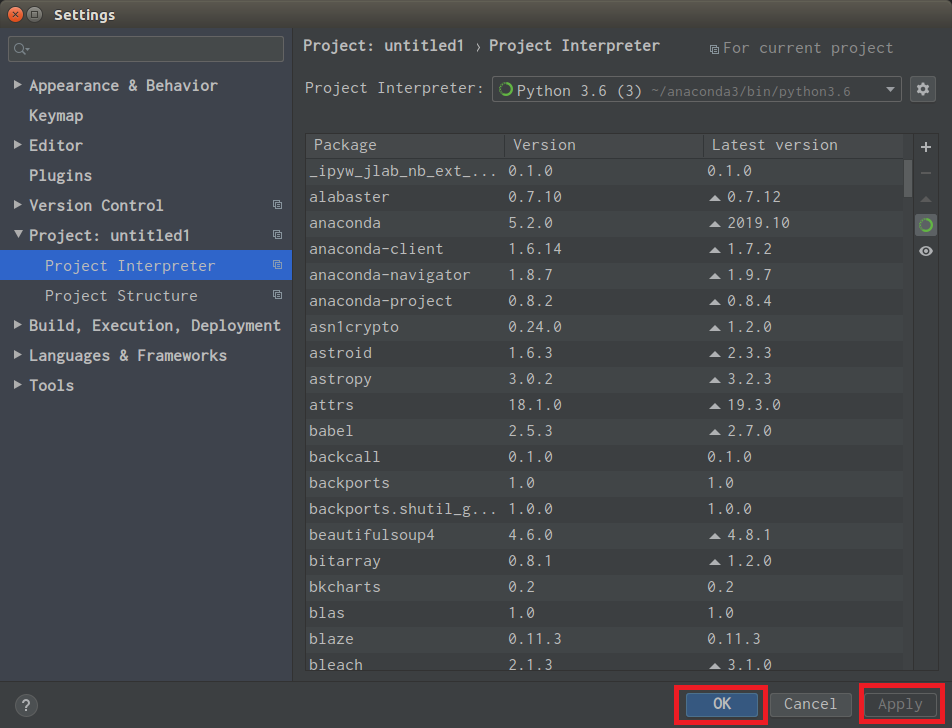Close the Settings window
The image size is (952, 728).
tap(16, 14)
